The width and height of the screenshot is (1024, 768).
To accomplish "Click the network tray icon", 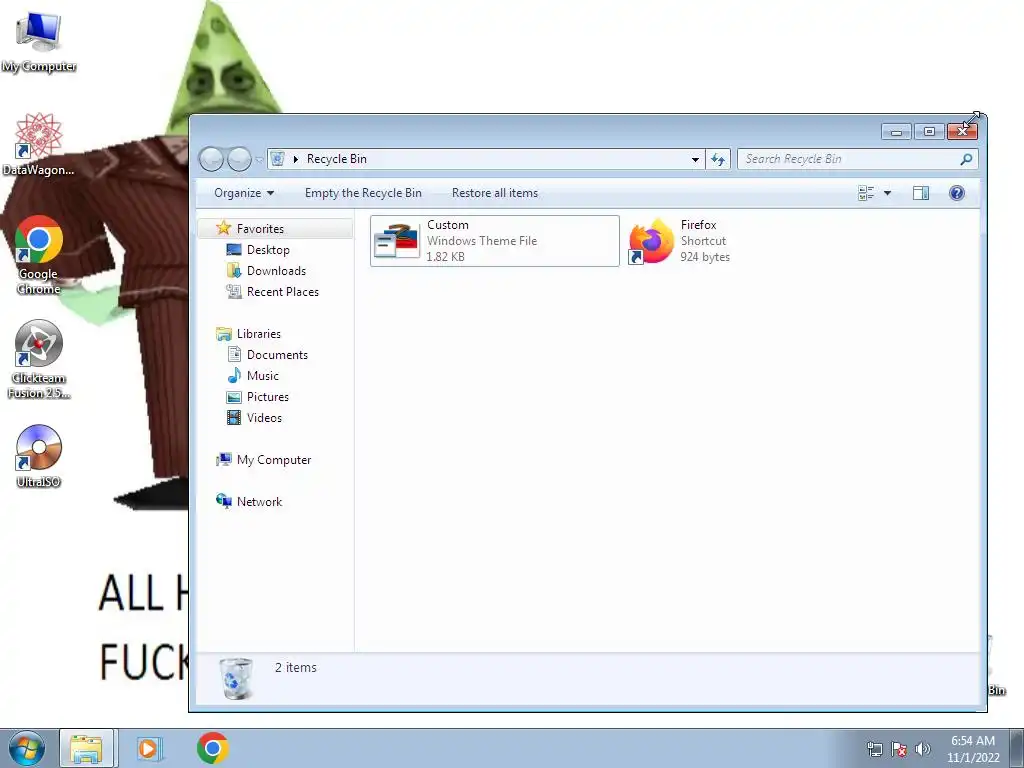I will [x=874, y=749].
